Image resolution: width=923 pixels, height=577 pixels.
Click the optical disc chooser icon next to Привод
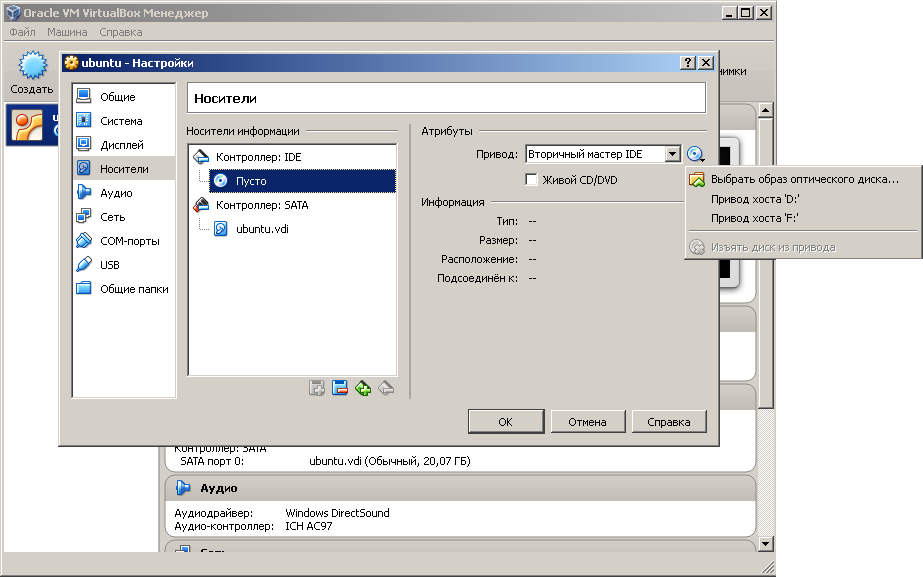[696, 154]
